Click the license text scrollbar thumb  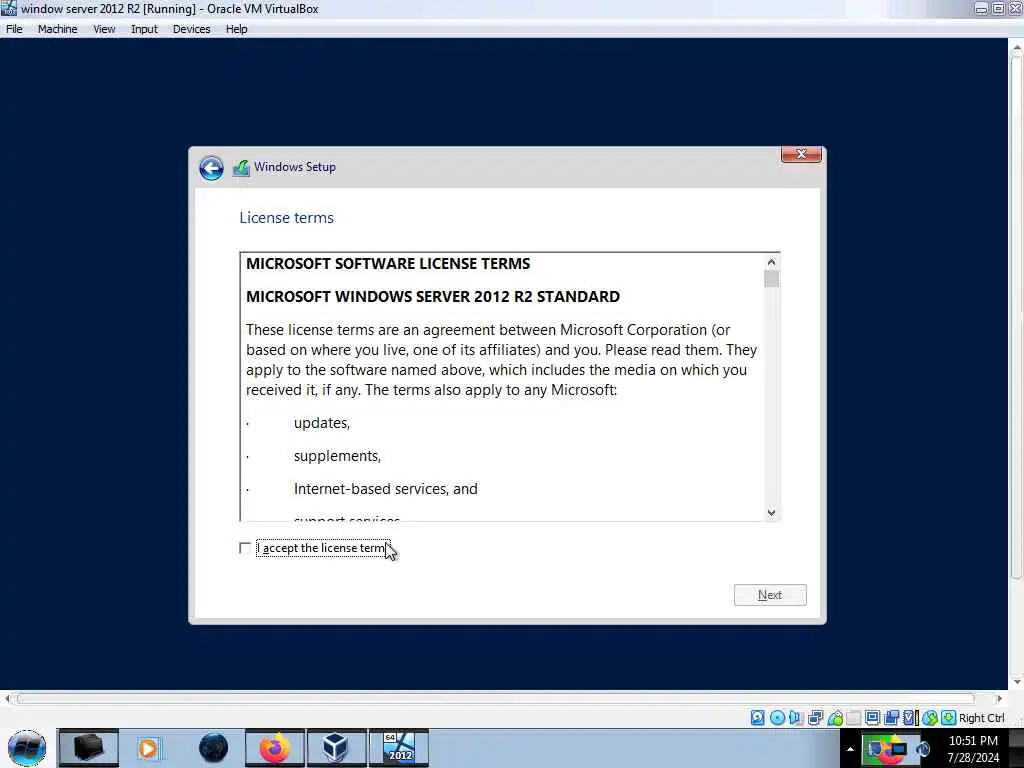coord(771,279)
